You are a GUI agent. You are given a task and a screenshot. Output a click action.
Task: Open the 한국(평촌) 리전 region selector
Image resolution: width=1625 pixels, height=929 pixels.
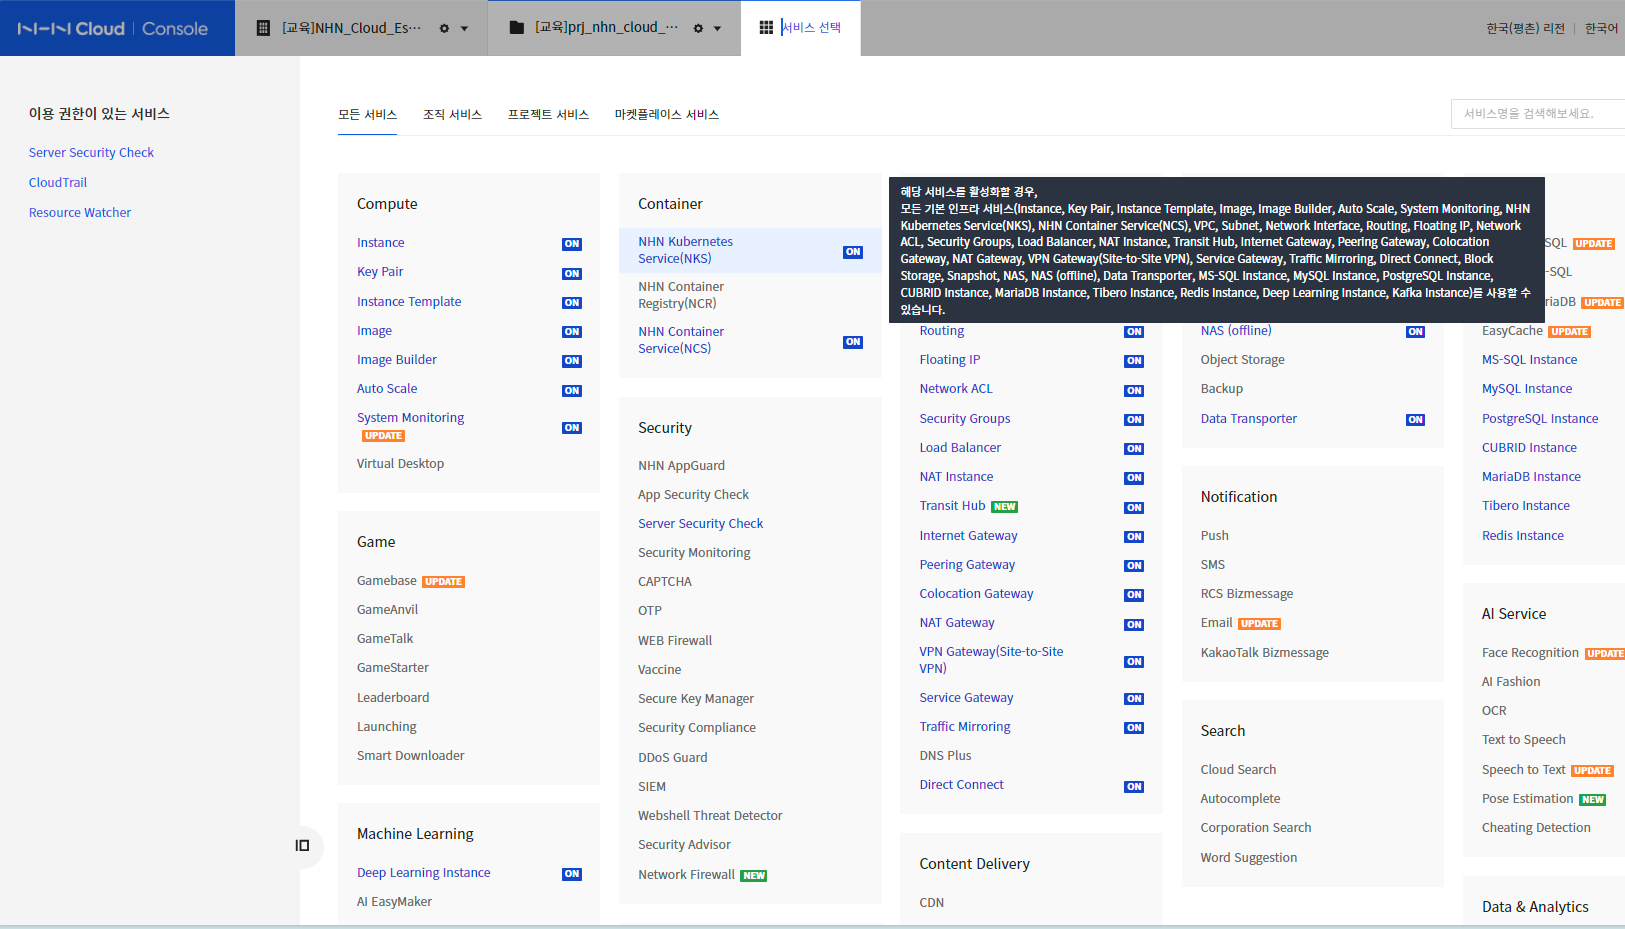point(1525,28)
